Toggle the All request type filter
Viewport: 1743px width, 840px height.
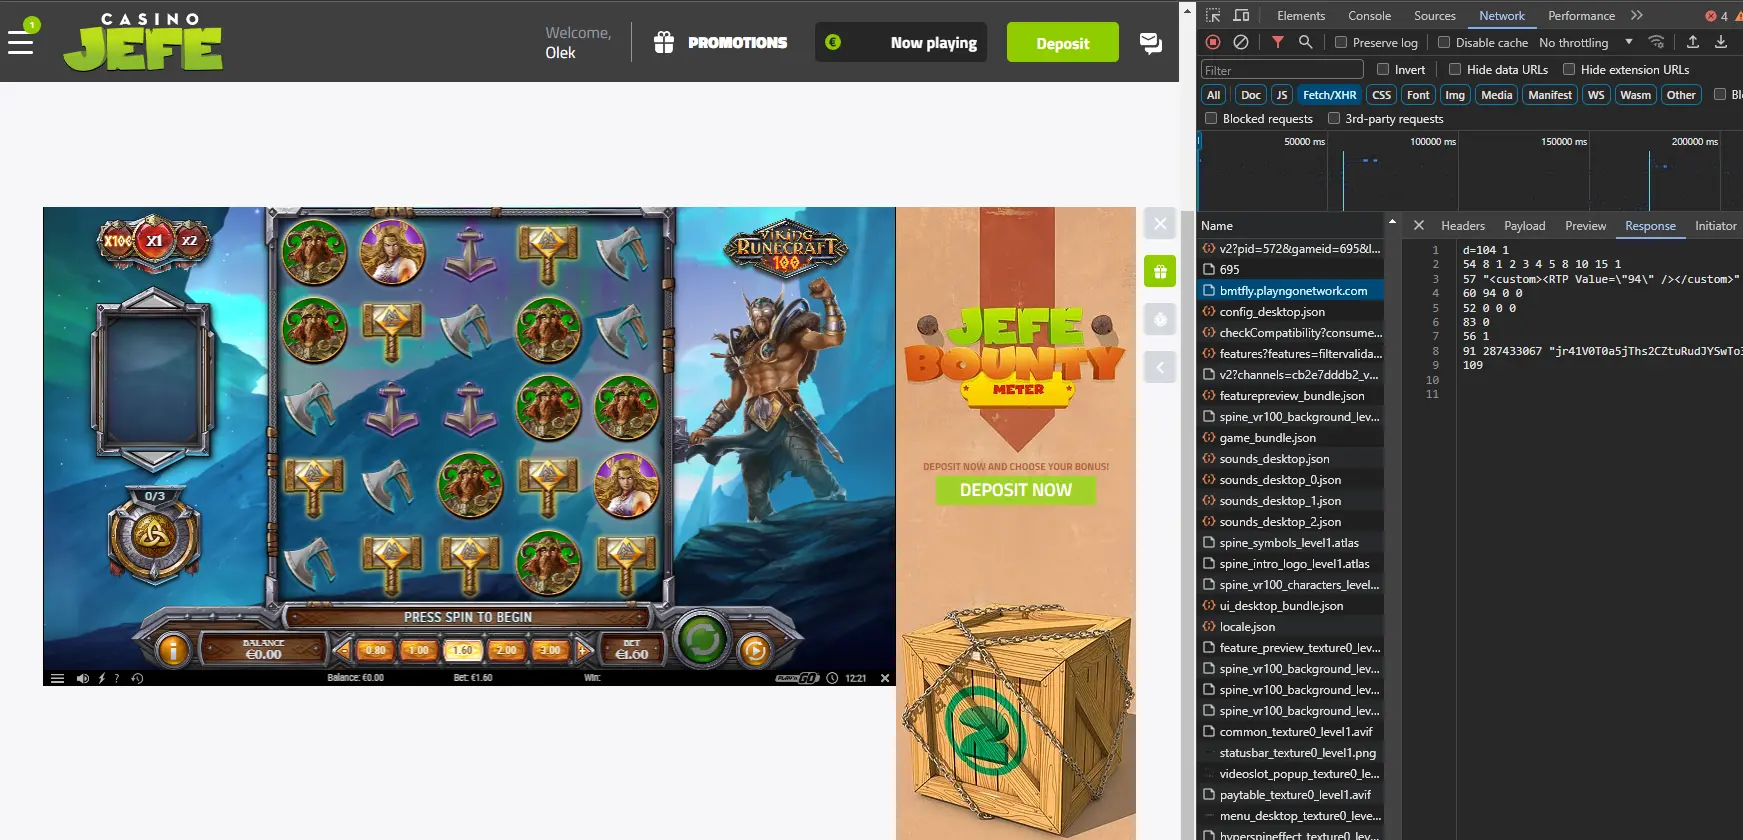coord(1213,95)
